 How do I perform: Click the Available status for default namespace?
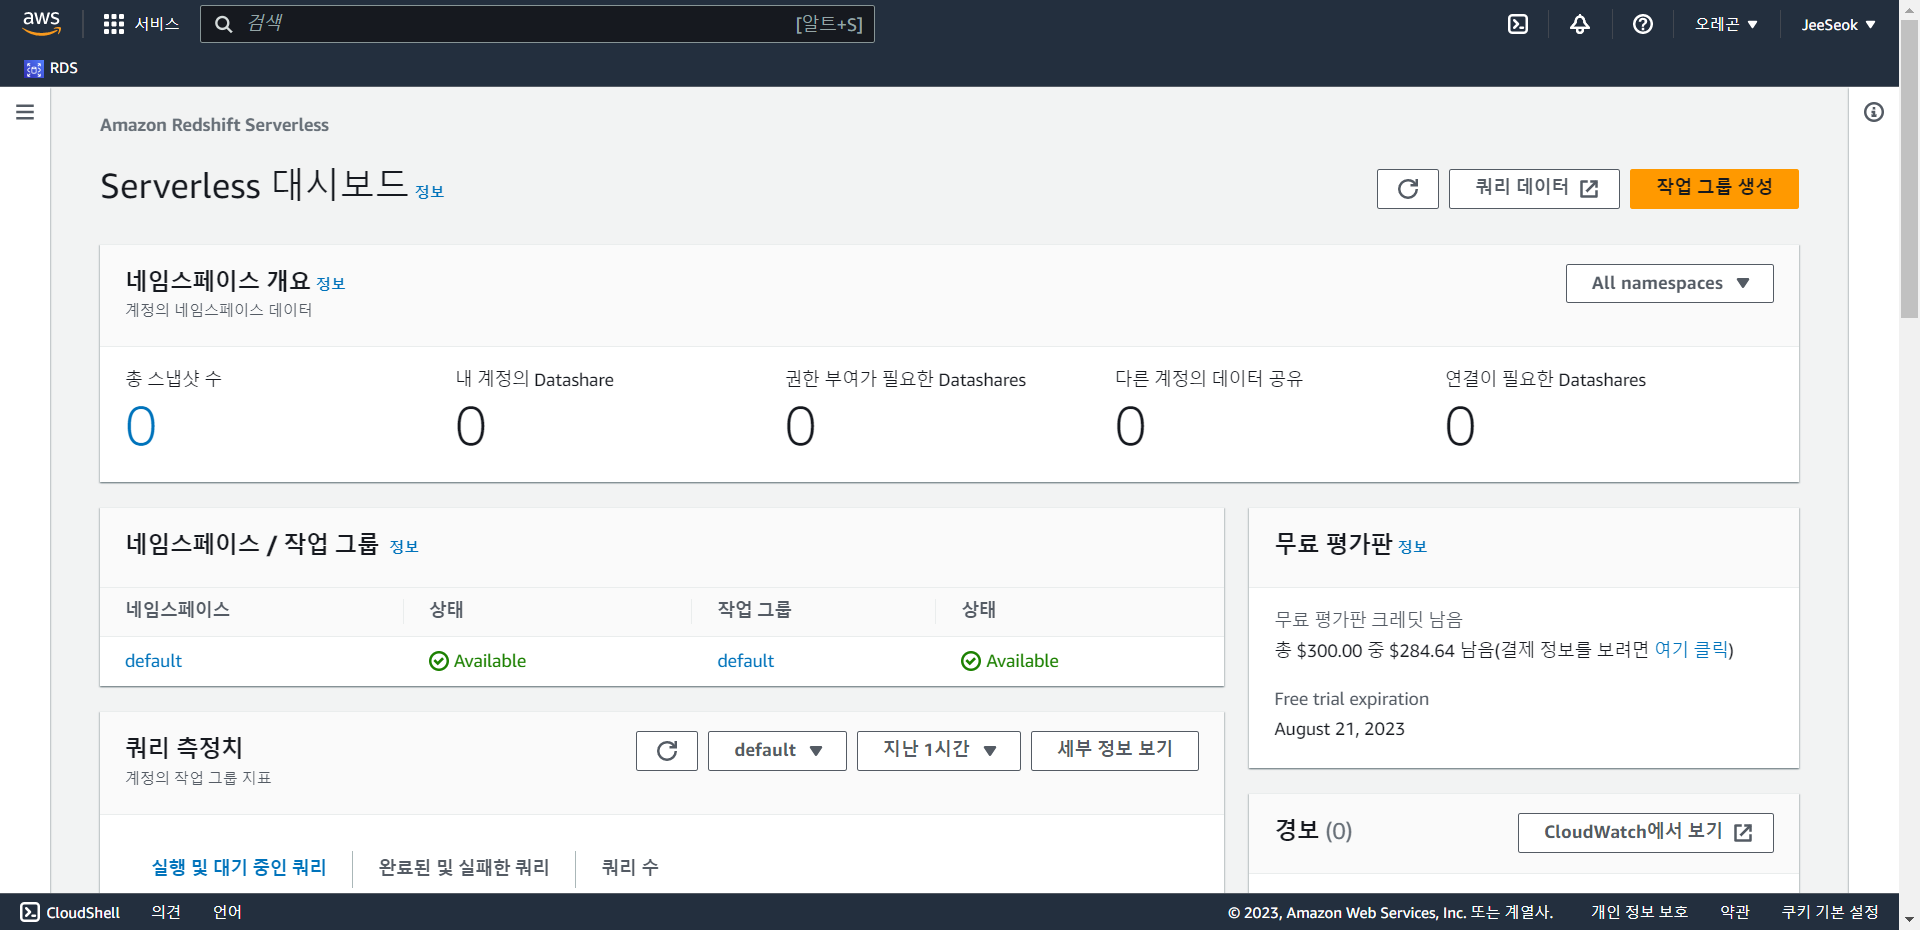coord(477,661)
